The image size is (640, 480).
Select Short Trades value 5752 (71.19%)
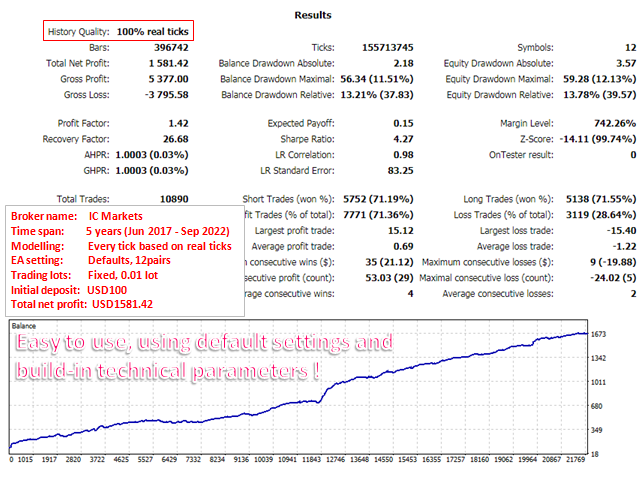click(378, 199)
